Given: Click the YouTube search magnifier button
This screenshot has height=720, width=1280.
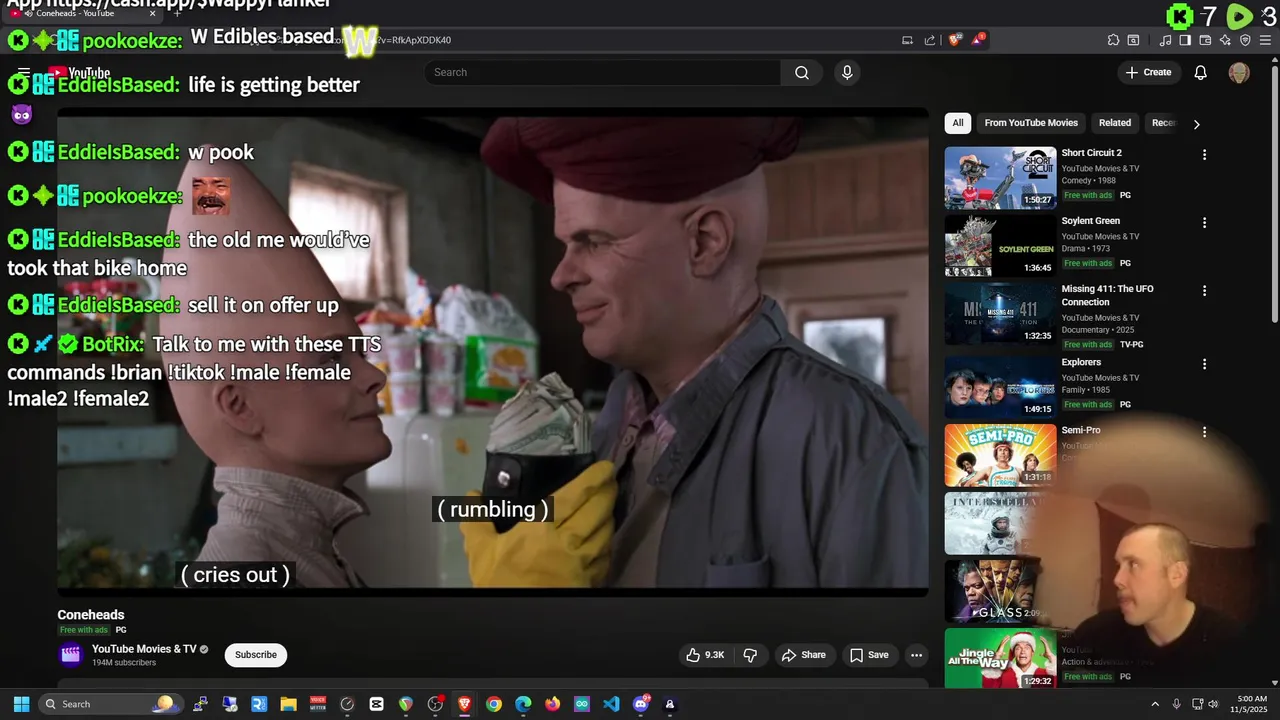Looking at the screenshot, I should [802, 72].
